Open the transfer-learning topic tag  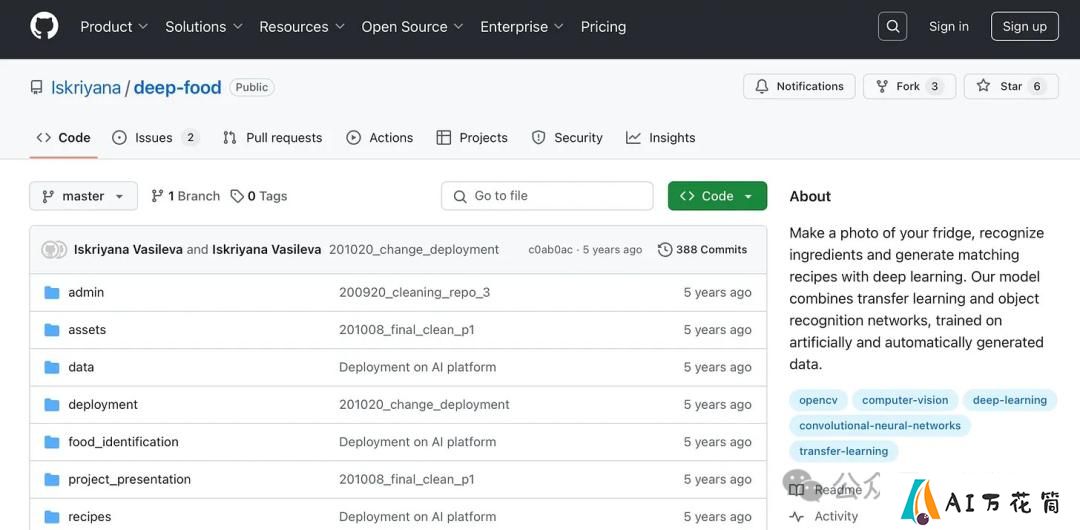pos(844,451)
